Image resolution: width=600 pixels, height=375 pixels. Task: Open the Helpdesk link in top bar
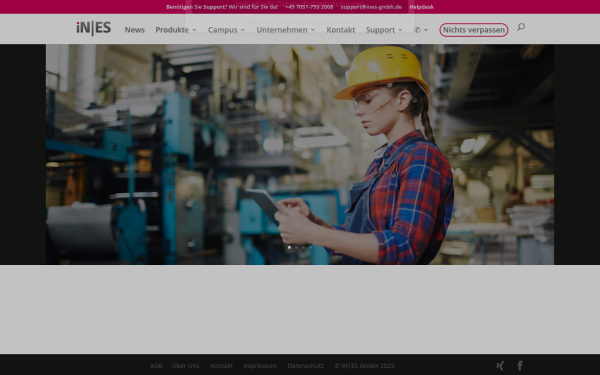tap(421, 7)
